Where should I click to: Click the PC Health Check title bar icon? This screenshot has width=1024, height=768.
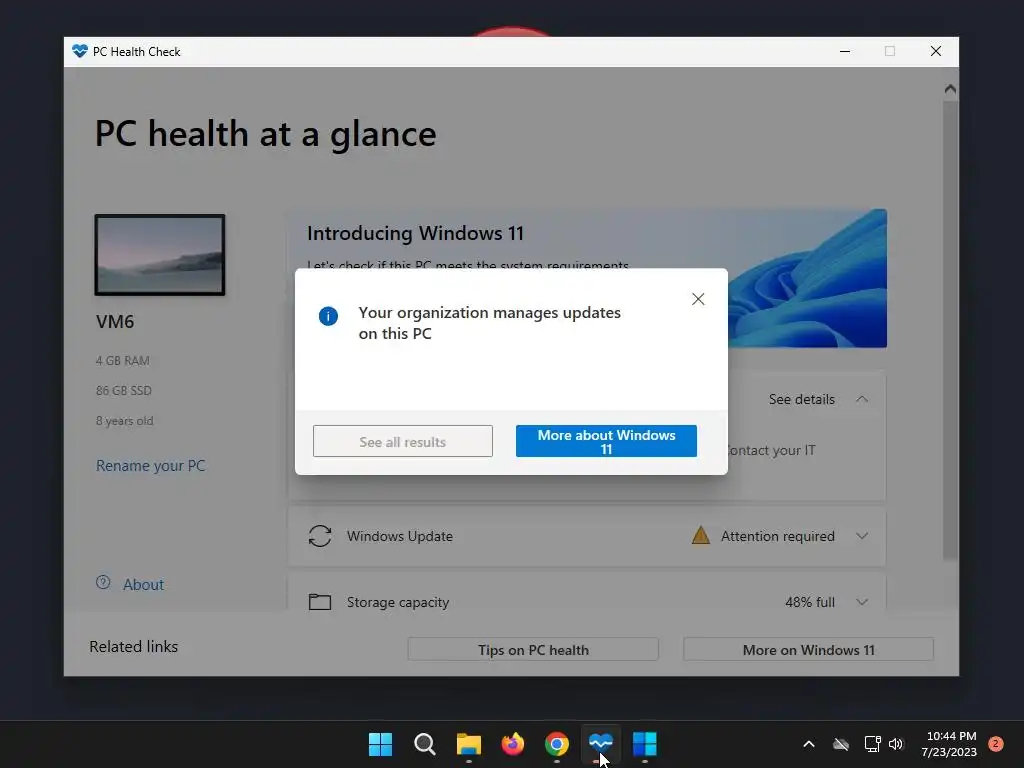pyautogui.click(x=80, y=51)
